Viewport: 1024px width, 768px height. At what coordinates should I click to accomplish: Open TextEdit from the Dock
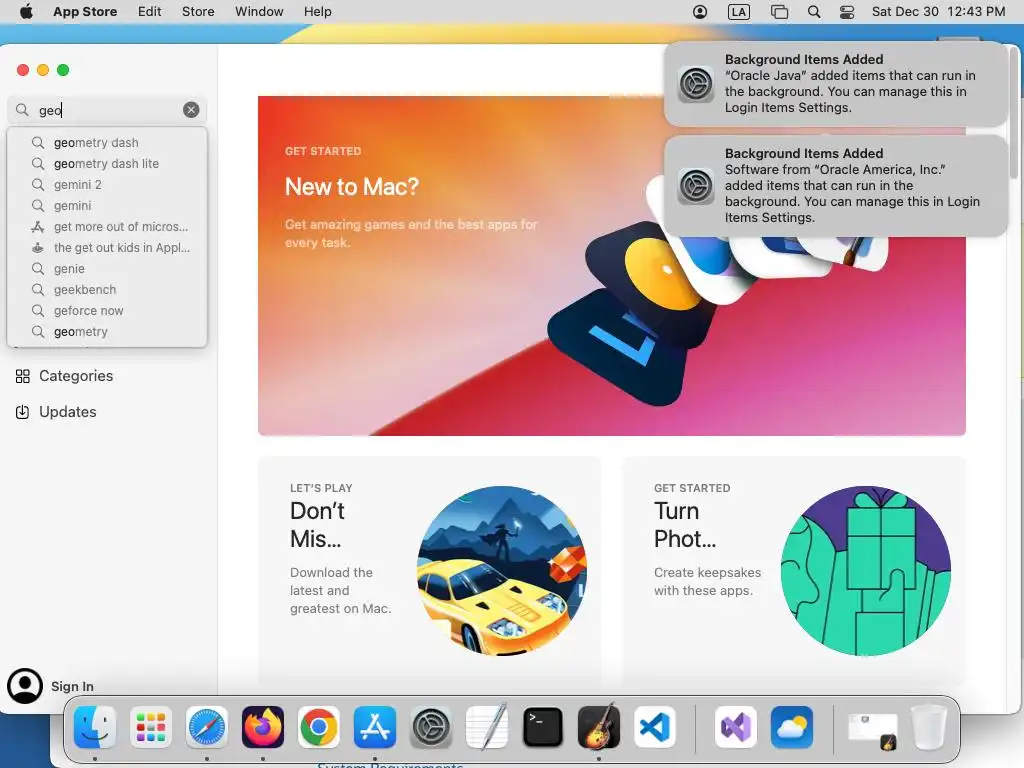pos(487,727)
